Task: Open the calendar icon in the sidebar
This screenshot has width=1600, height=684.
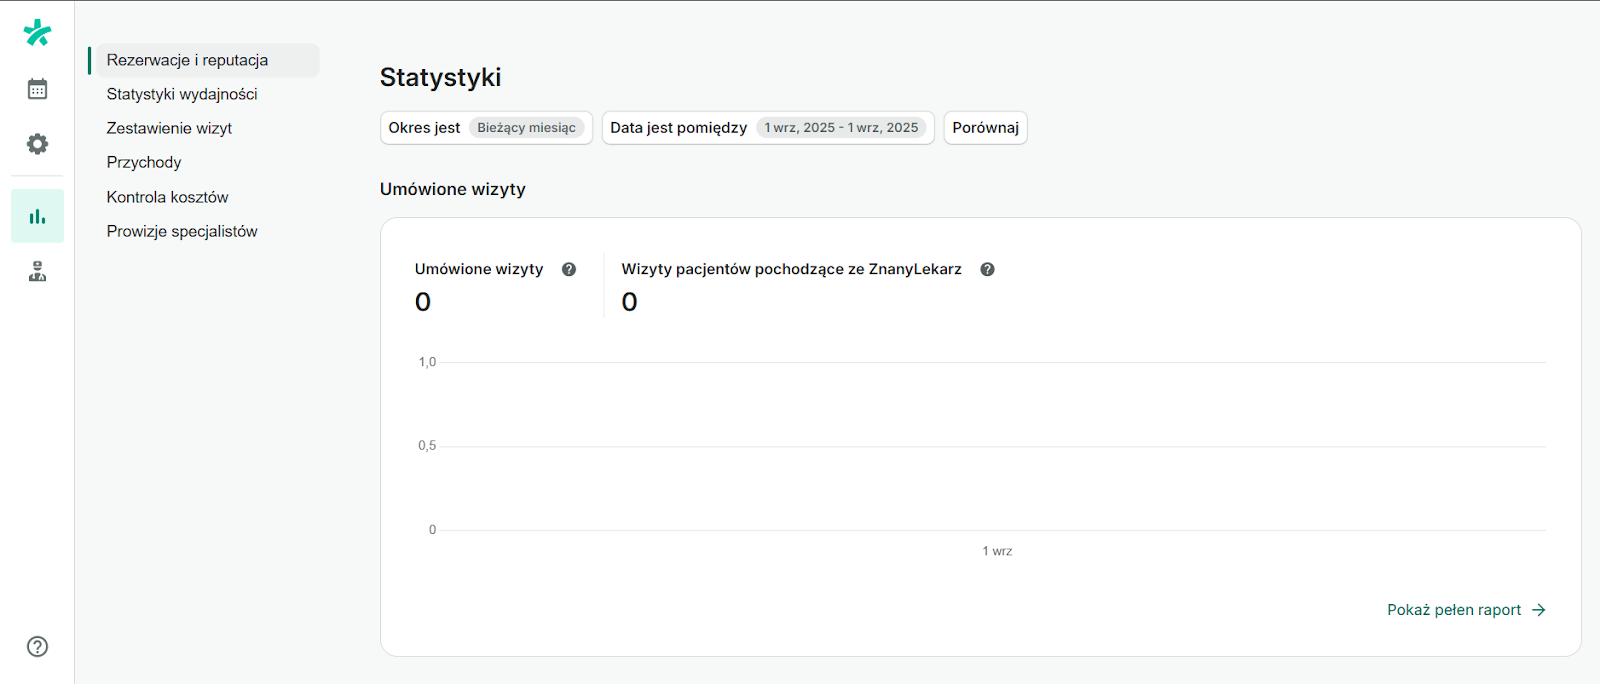Action: [x=37, y=88]
